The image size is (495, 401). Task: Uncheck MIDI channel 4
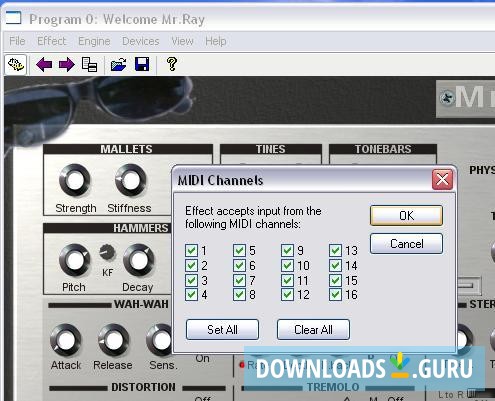(191, 295)
